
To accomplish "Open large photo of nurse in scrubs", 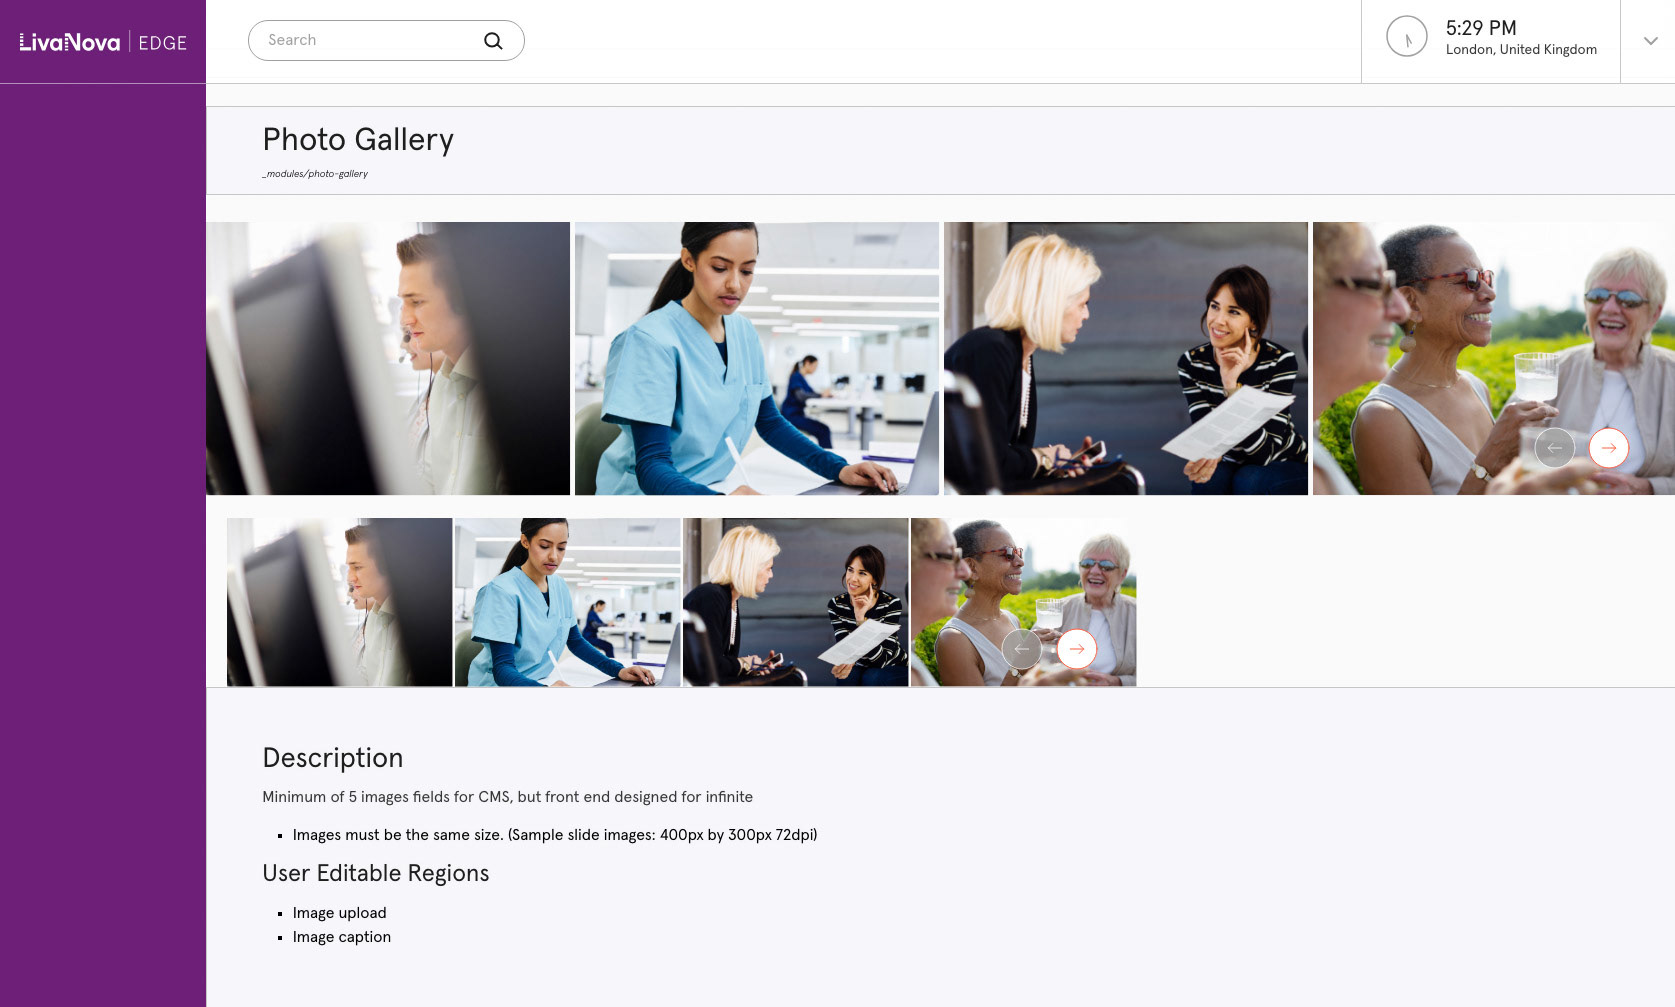I will (x=757, y=358).
